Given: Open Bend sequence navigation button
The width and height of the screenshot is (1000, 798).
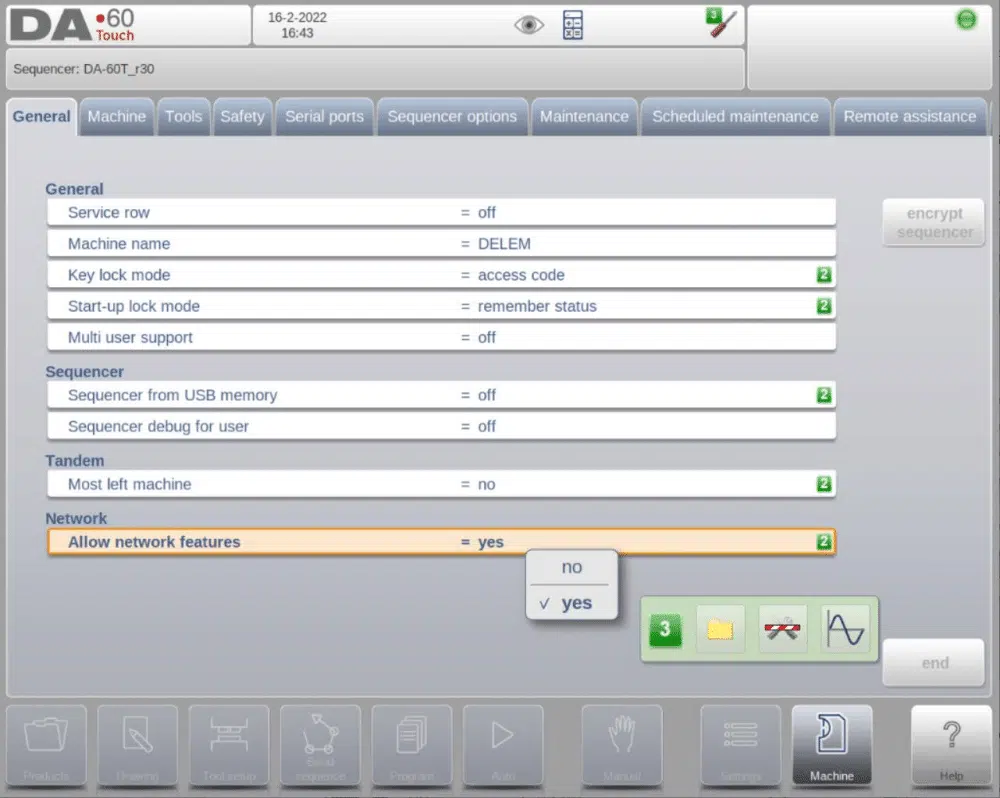Looking at the screenshot, I should [320, 745].
